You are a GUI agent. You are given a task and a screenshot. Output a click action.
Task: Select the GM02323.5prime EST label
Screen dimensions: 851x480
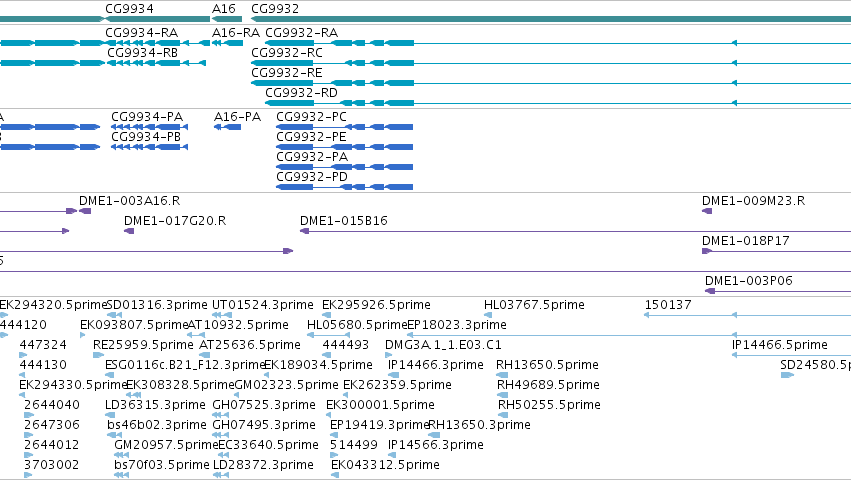tap(287, 386)
